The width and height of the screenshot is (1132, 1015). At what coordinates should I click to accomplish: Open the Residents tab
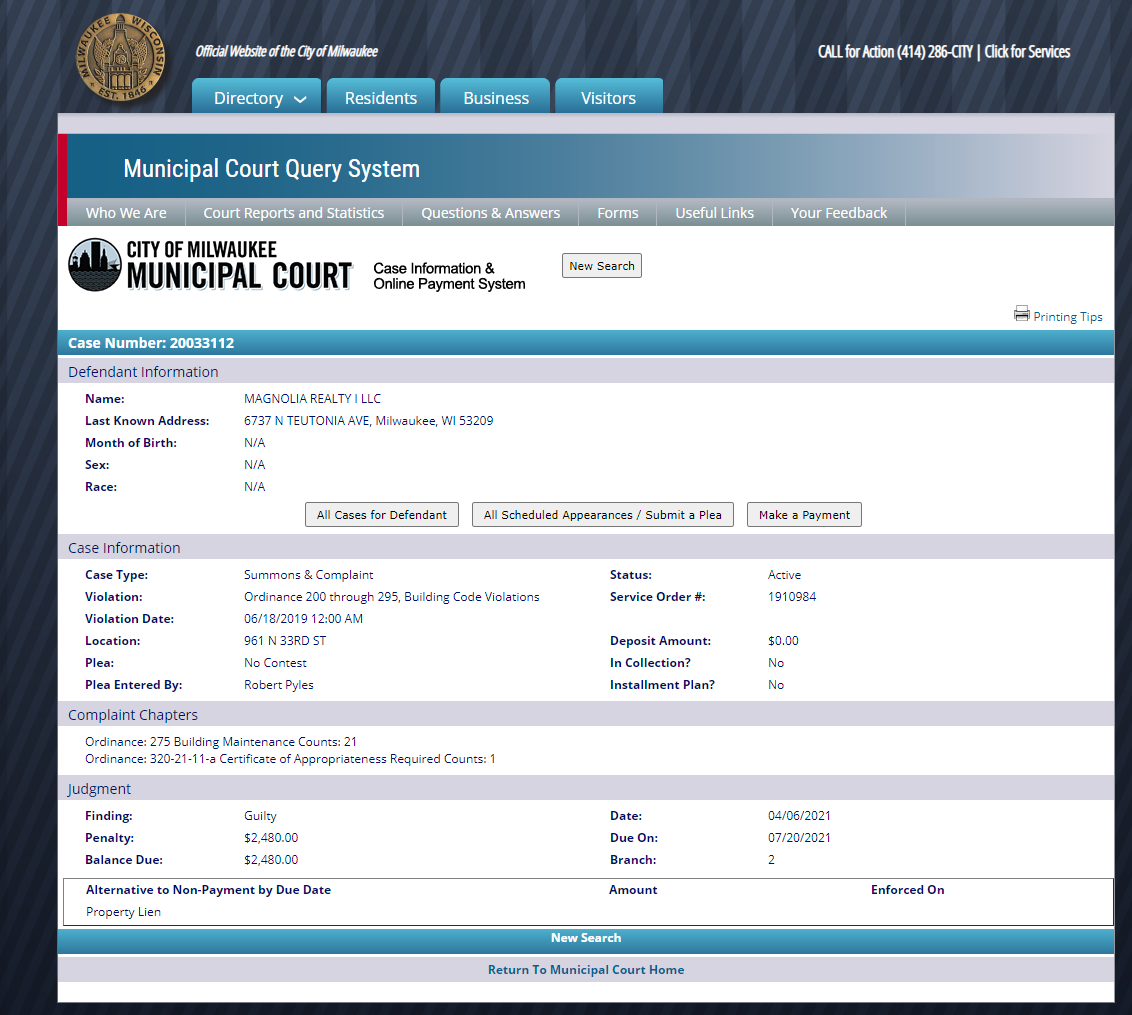[x=380, y=98]
